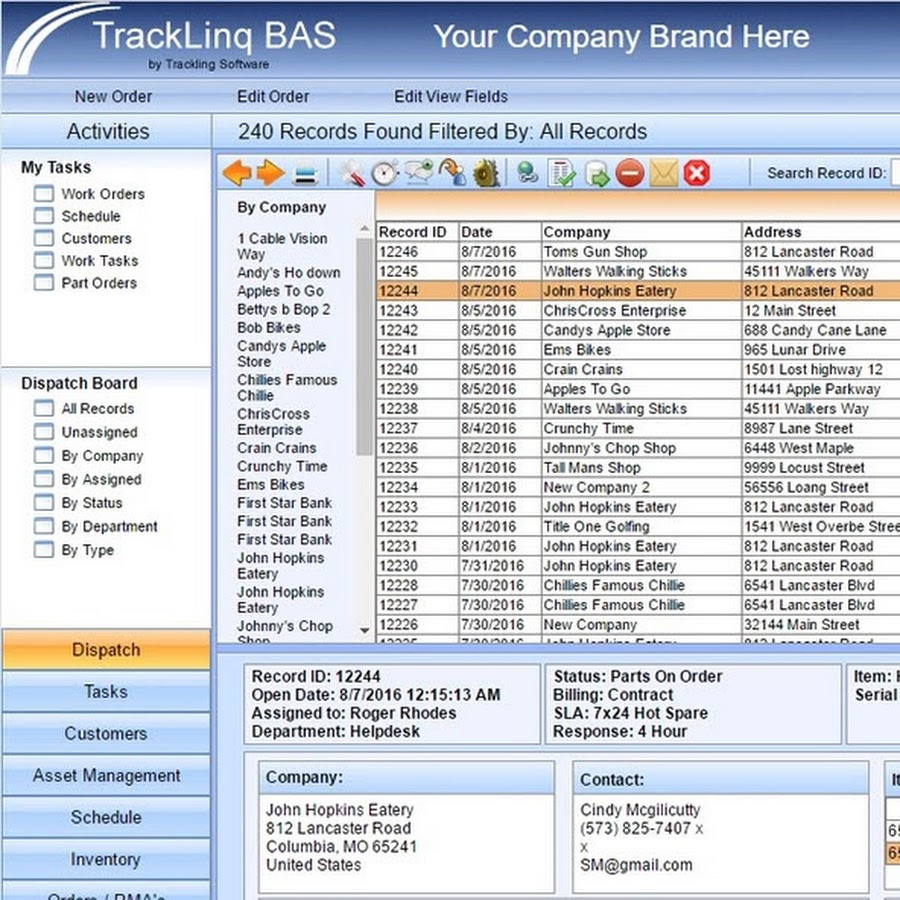
Task: Open the Edit Order menu item
Action: click(x=273, y=96)
